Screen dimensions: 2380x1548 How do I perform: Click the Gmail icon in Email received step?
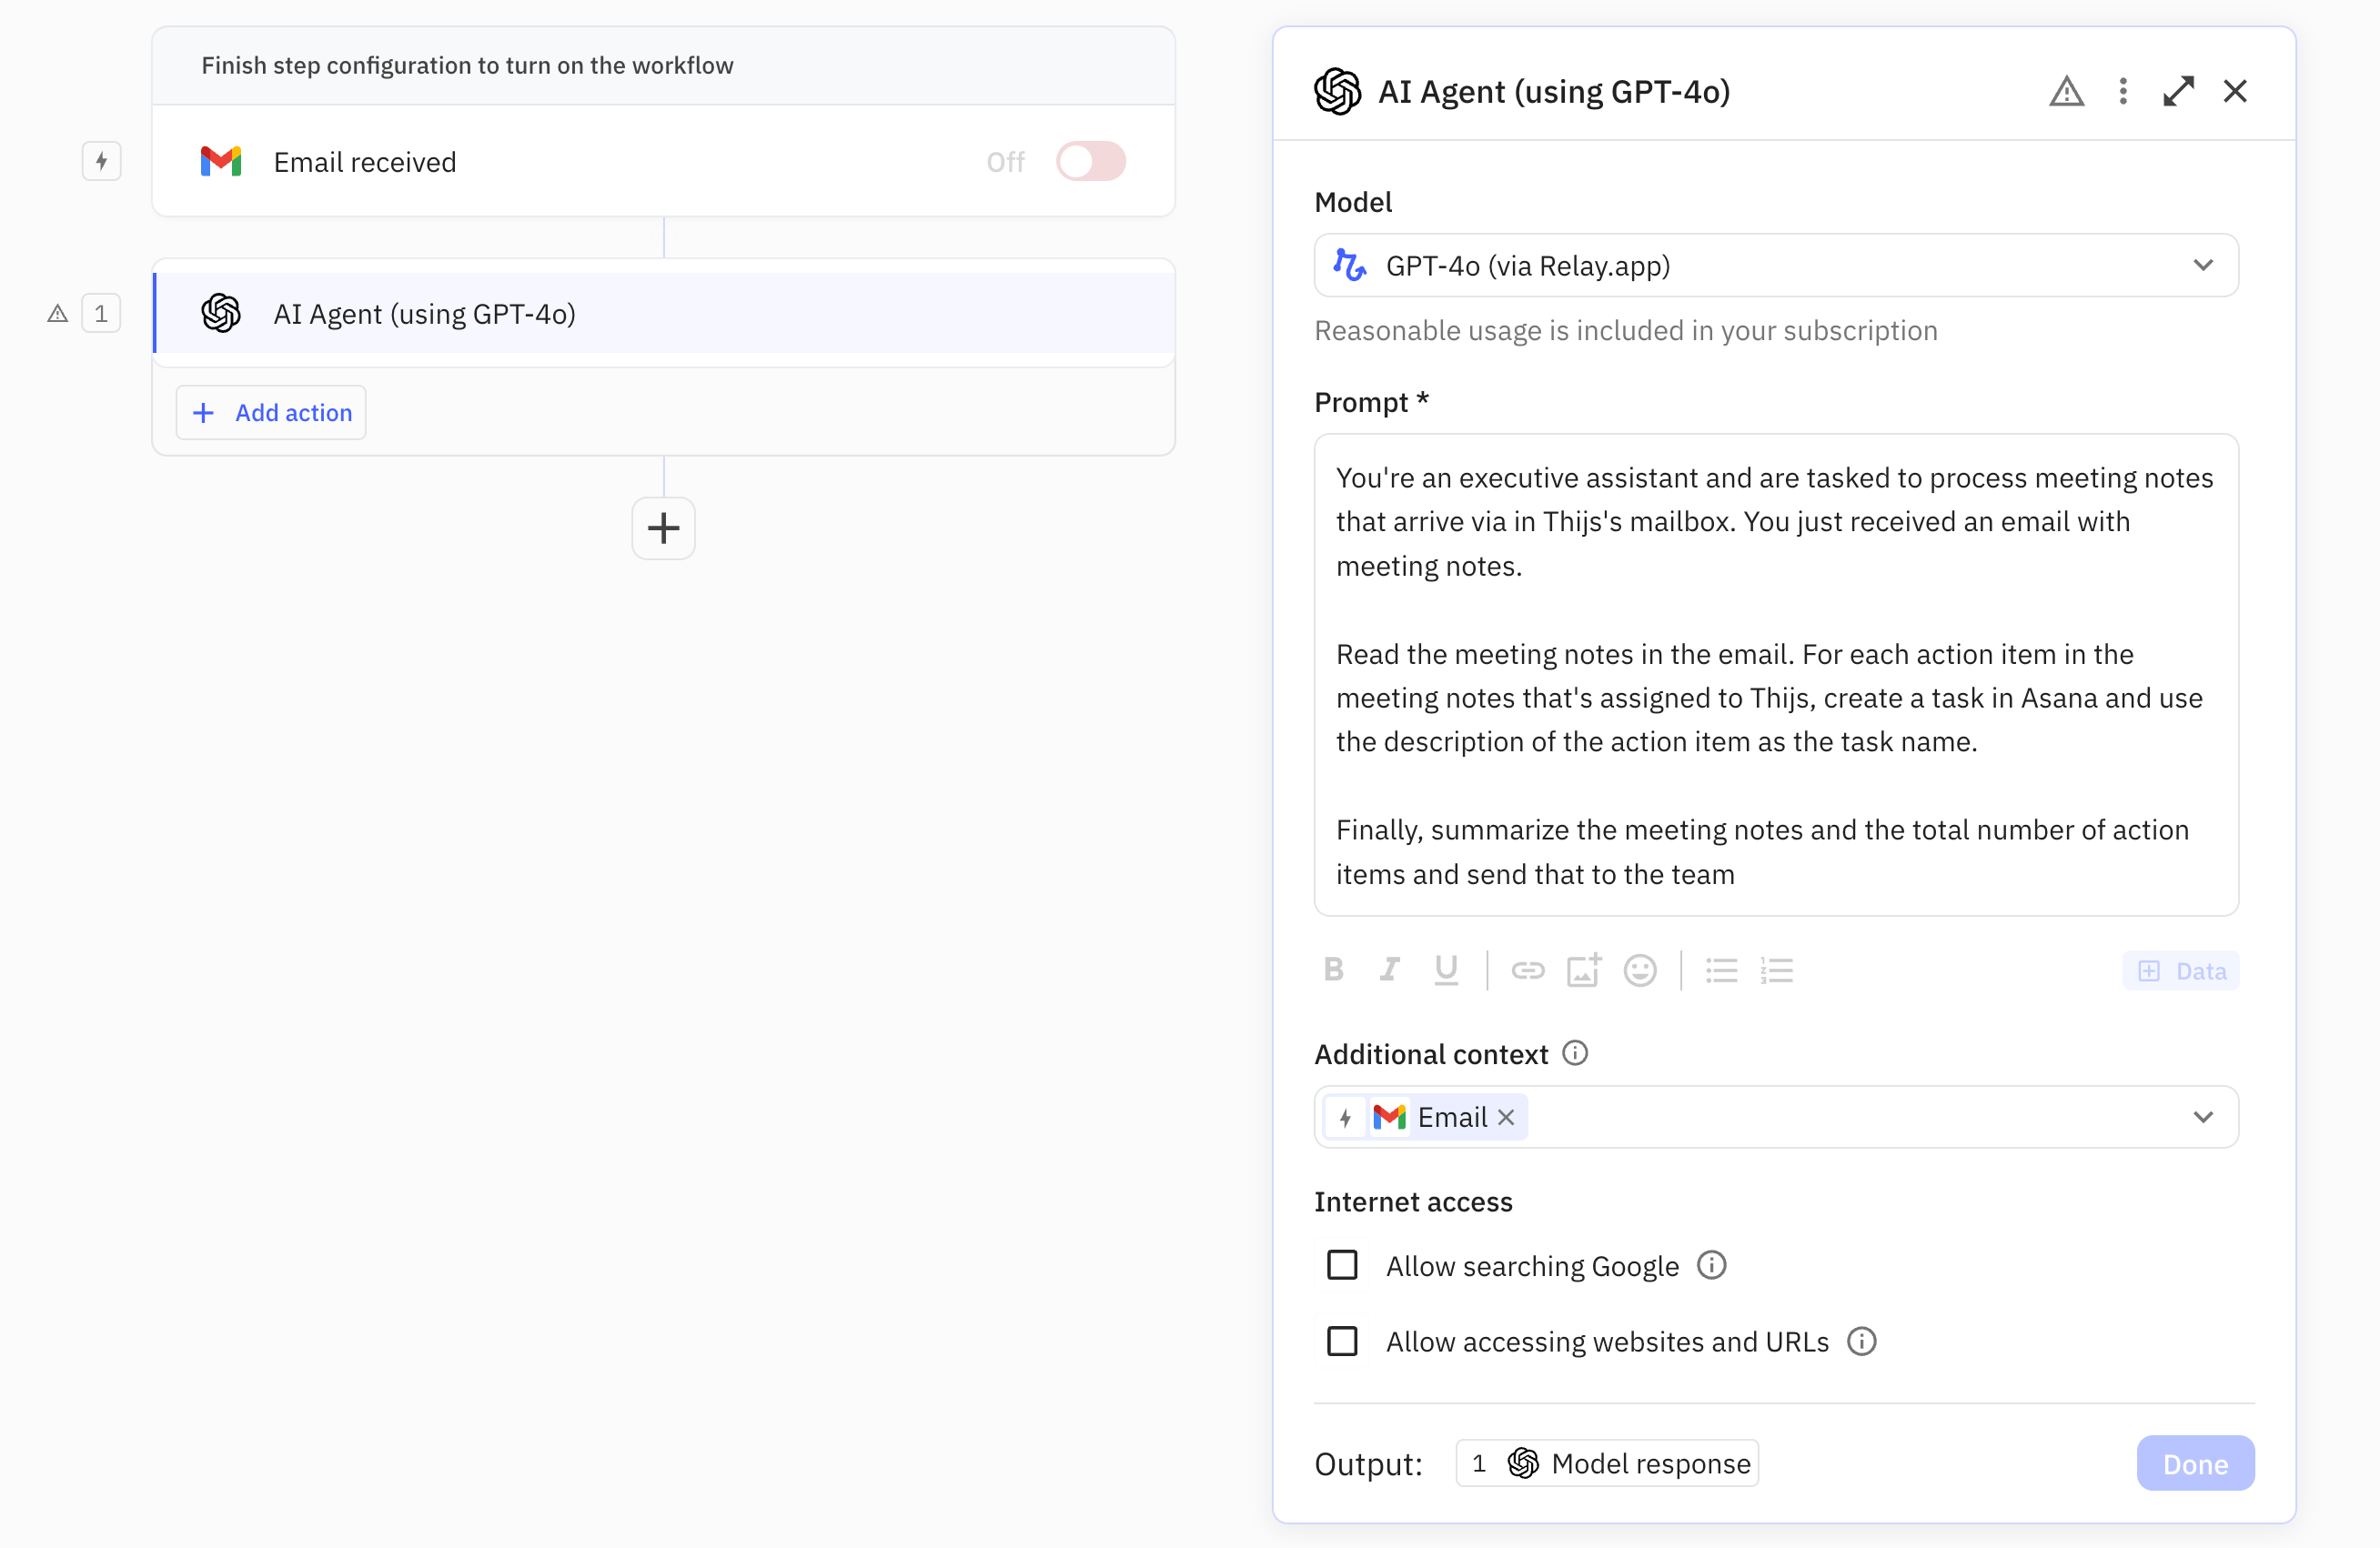click(221, 162)
